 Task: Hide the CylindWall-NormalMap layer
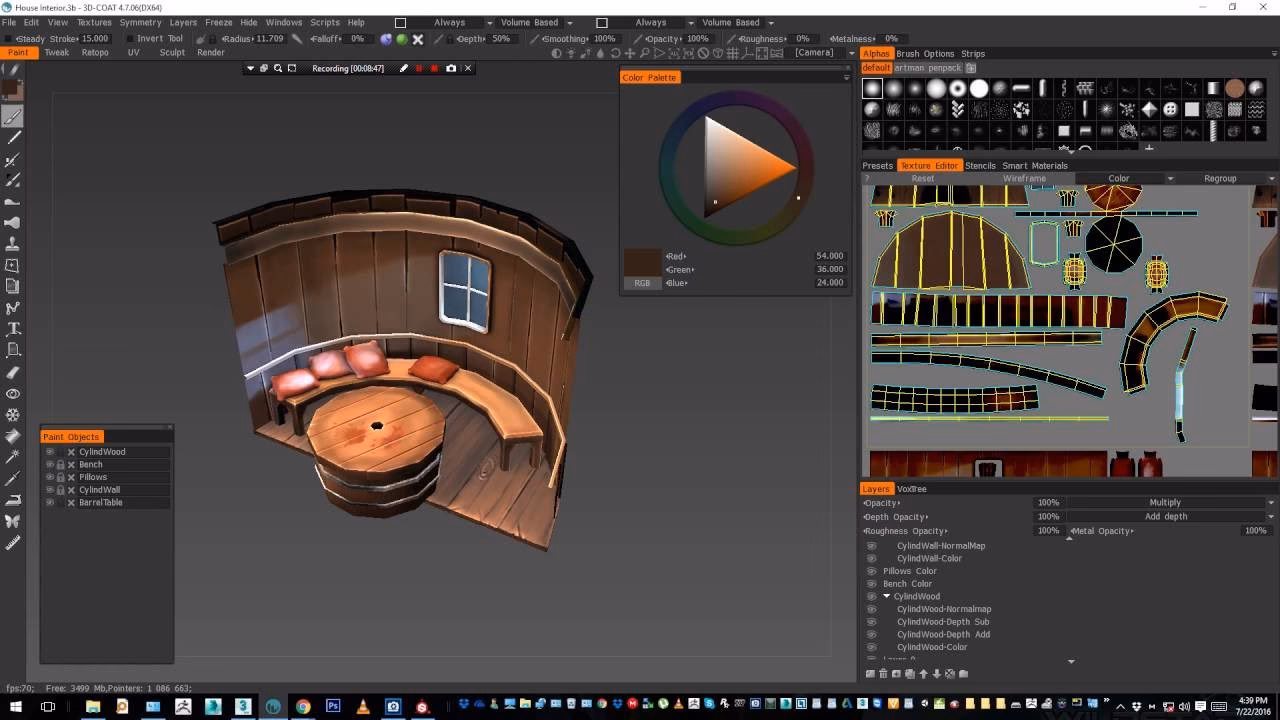point(870,545)
